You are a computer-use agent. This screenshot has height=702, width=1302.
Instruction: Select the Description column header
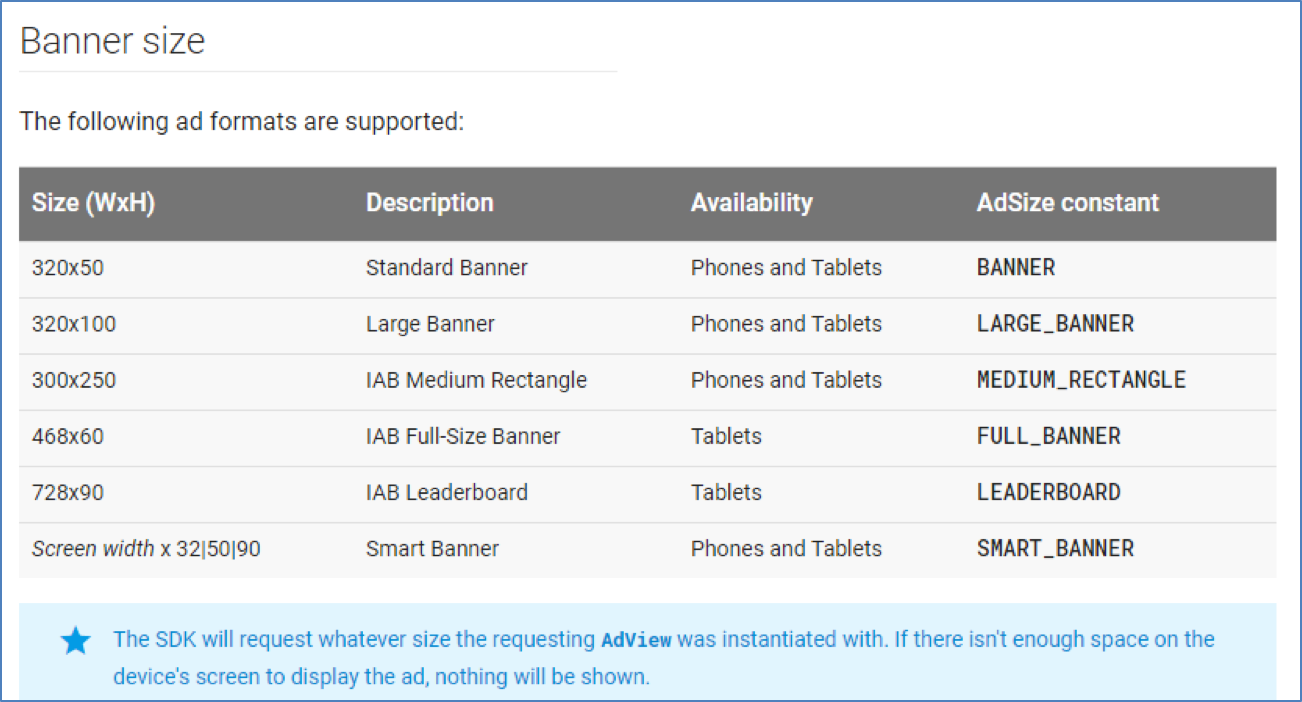click(x=429, y=203)
